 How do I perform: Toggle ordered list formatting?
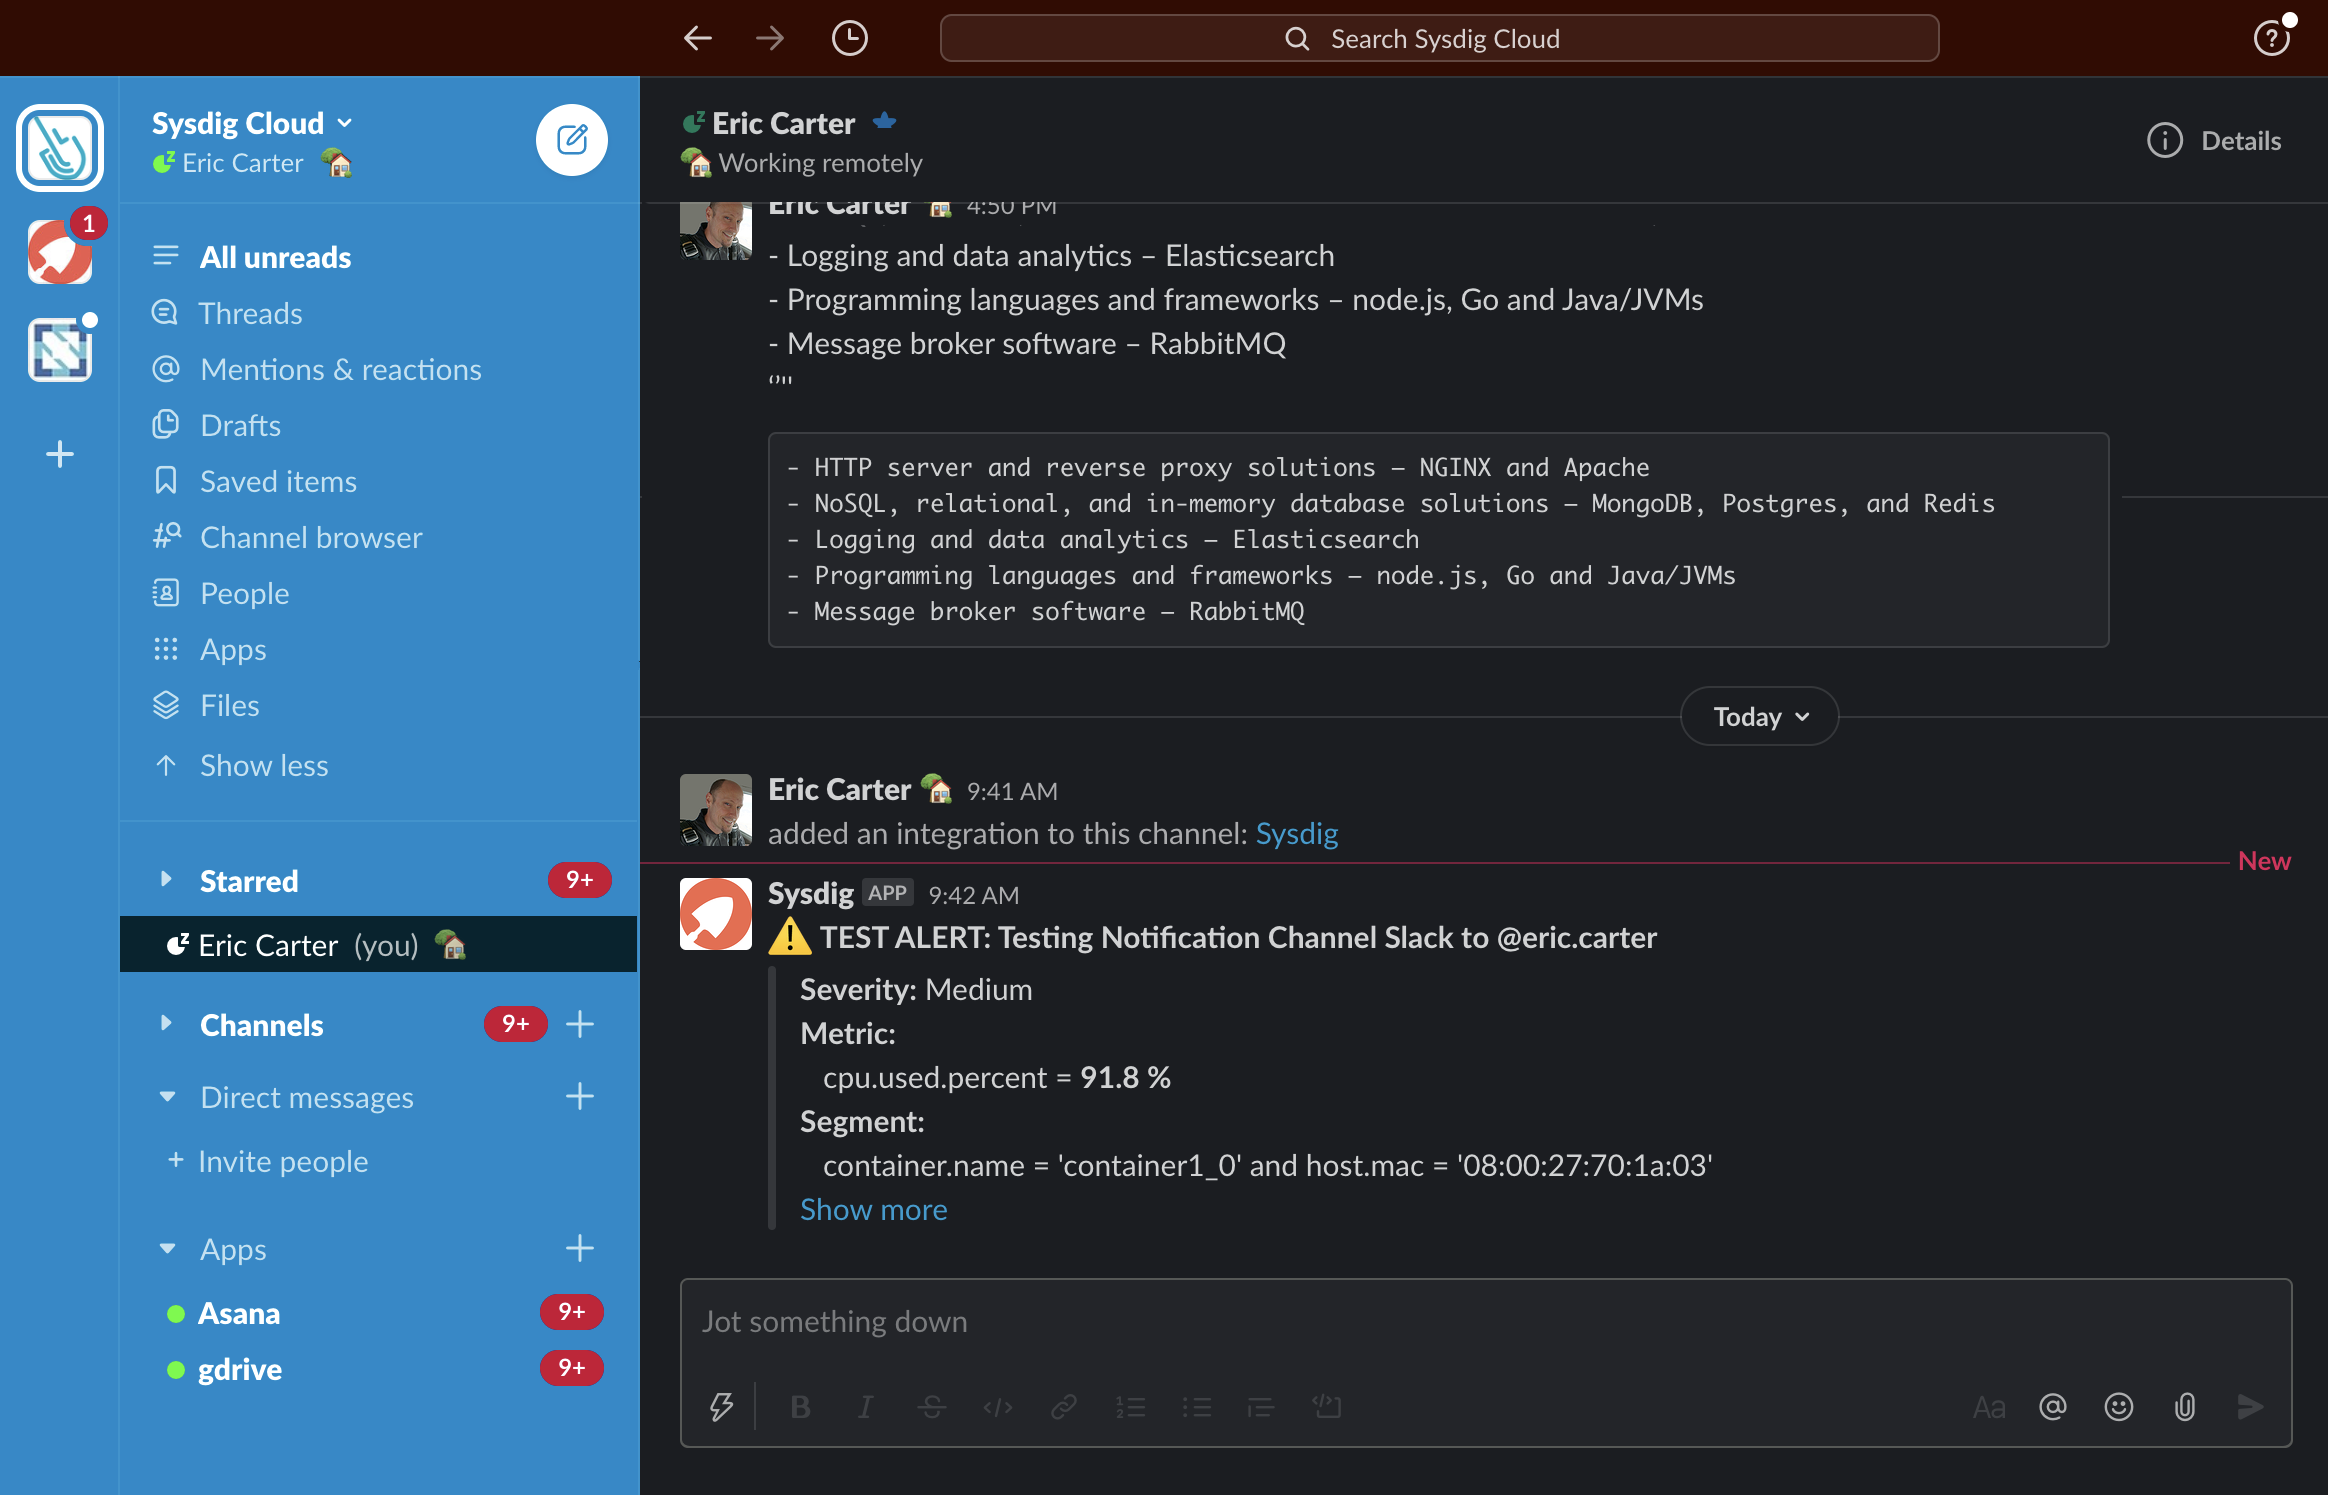1130,1407
